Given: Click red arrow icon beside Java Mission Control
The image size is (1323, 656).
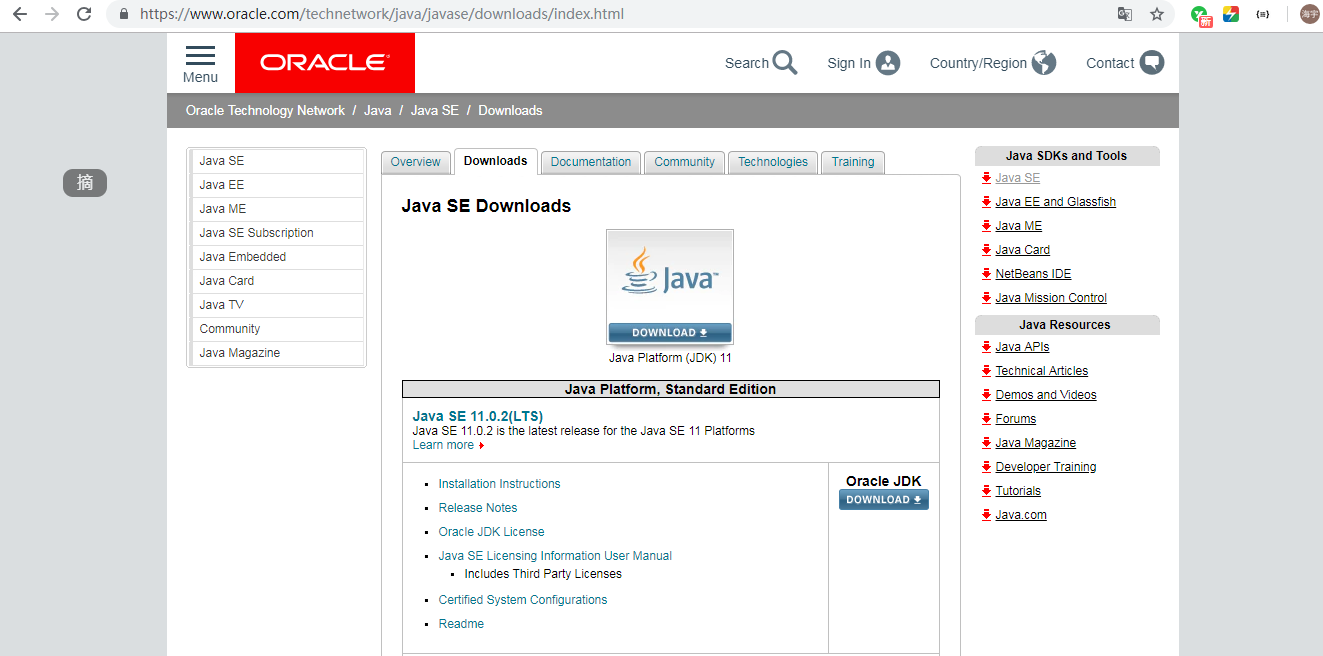Looking at the screenshot, I should (986, 298).
